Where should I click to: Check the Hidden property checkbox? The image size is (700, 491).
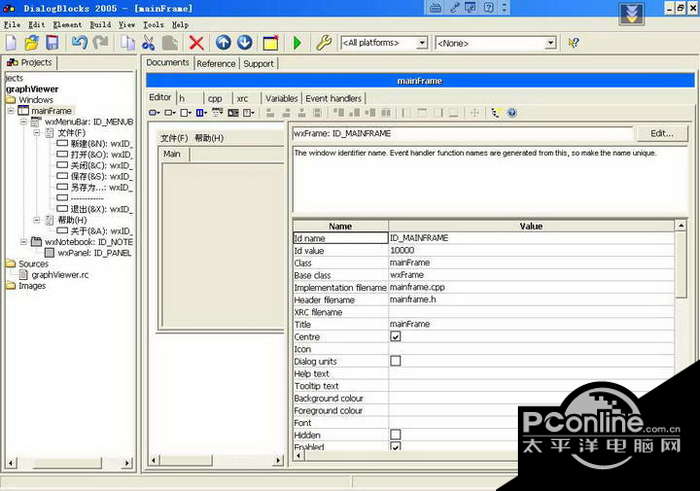[x=396, y=434]
